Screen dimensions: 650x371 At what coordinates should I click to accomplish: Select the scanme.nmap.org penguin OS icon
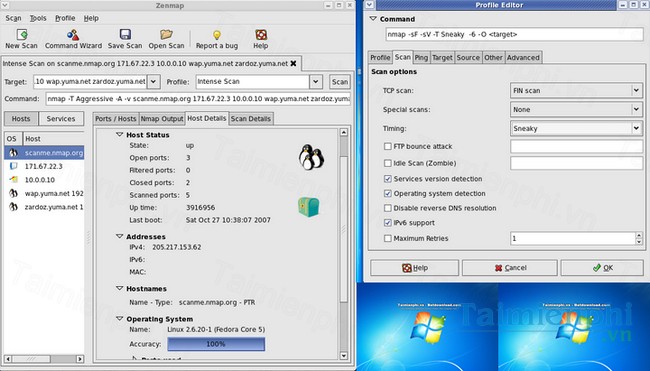tap(13, 153)
